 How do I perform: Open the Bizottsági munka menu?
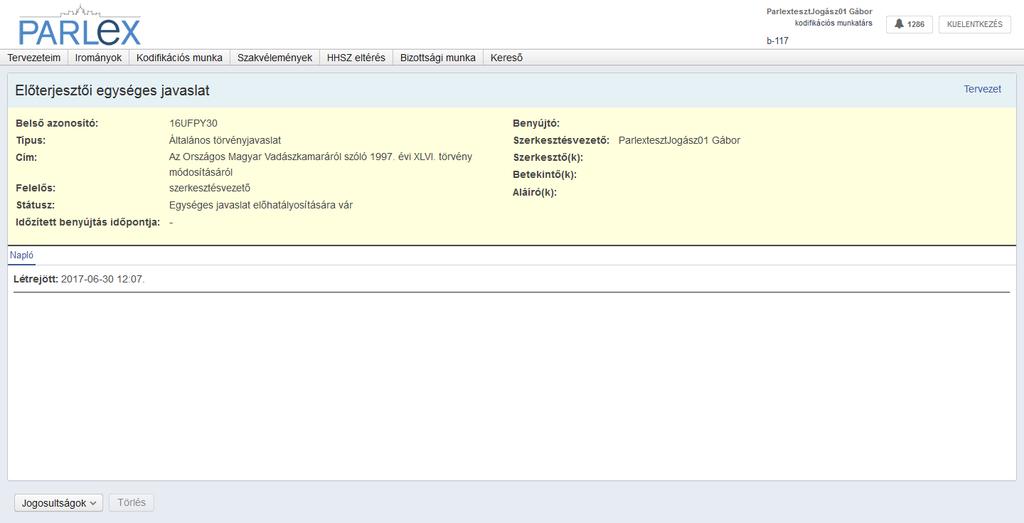tap(438, 57)
